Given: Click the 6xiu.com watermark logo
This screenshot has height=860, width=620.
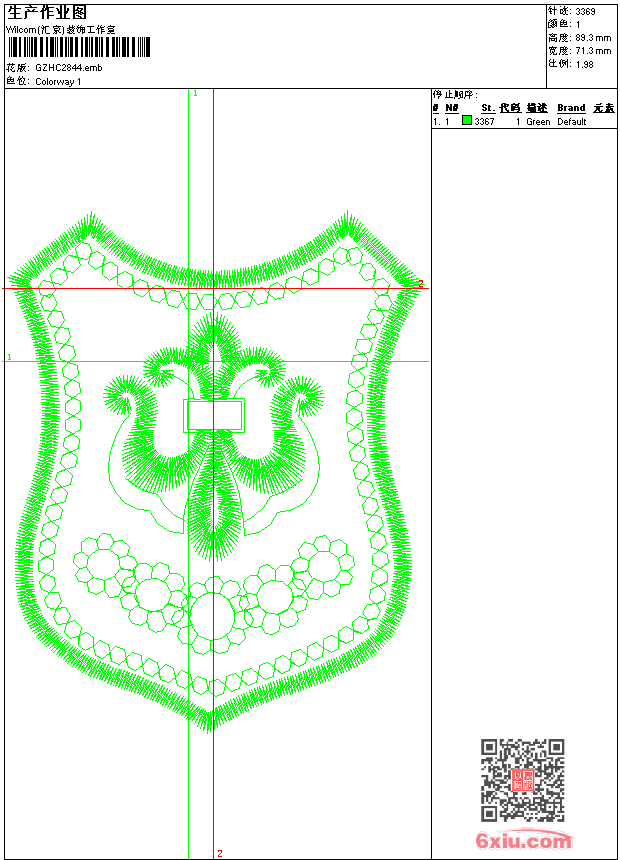Looking at the screenshot, I should [524, 841].
